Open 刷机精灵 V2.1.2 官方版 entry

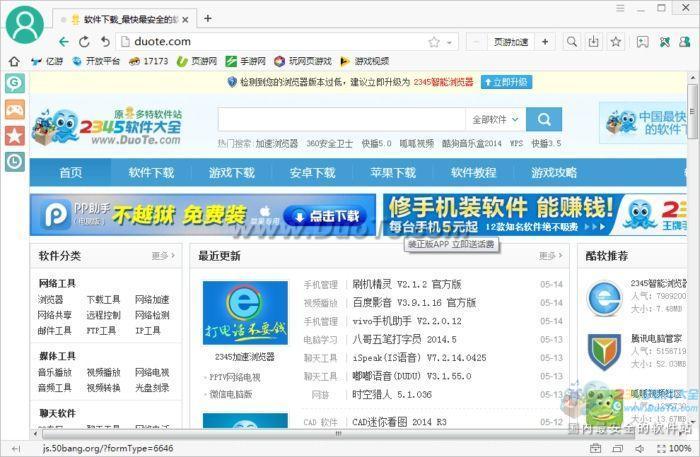click(x=406, y=284)
